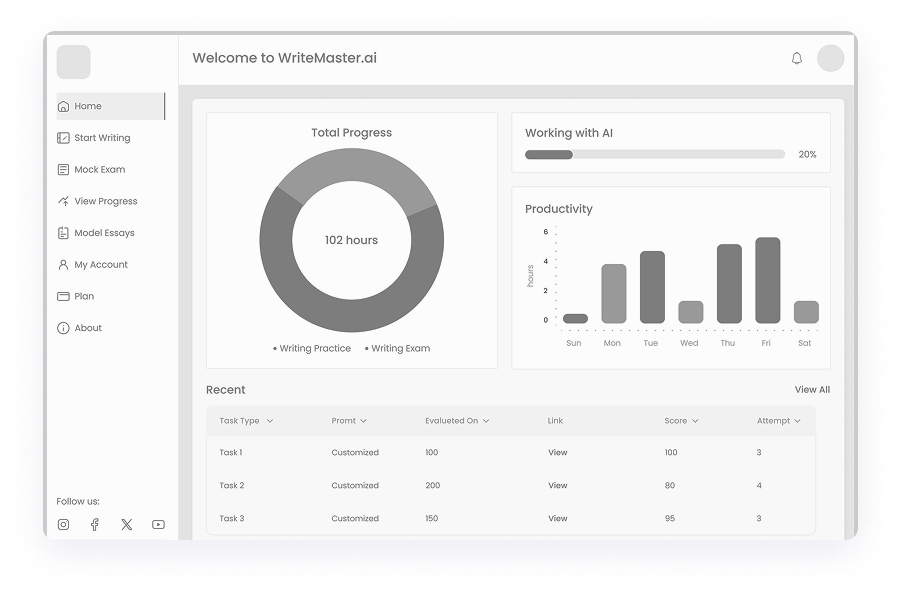Expand the Evalueted On column chevron
The image size is (901, 595).
[x=486, y=421]
